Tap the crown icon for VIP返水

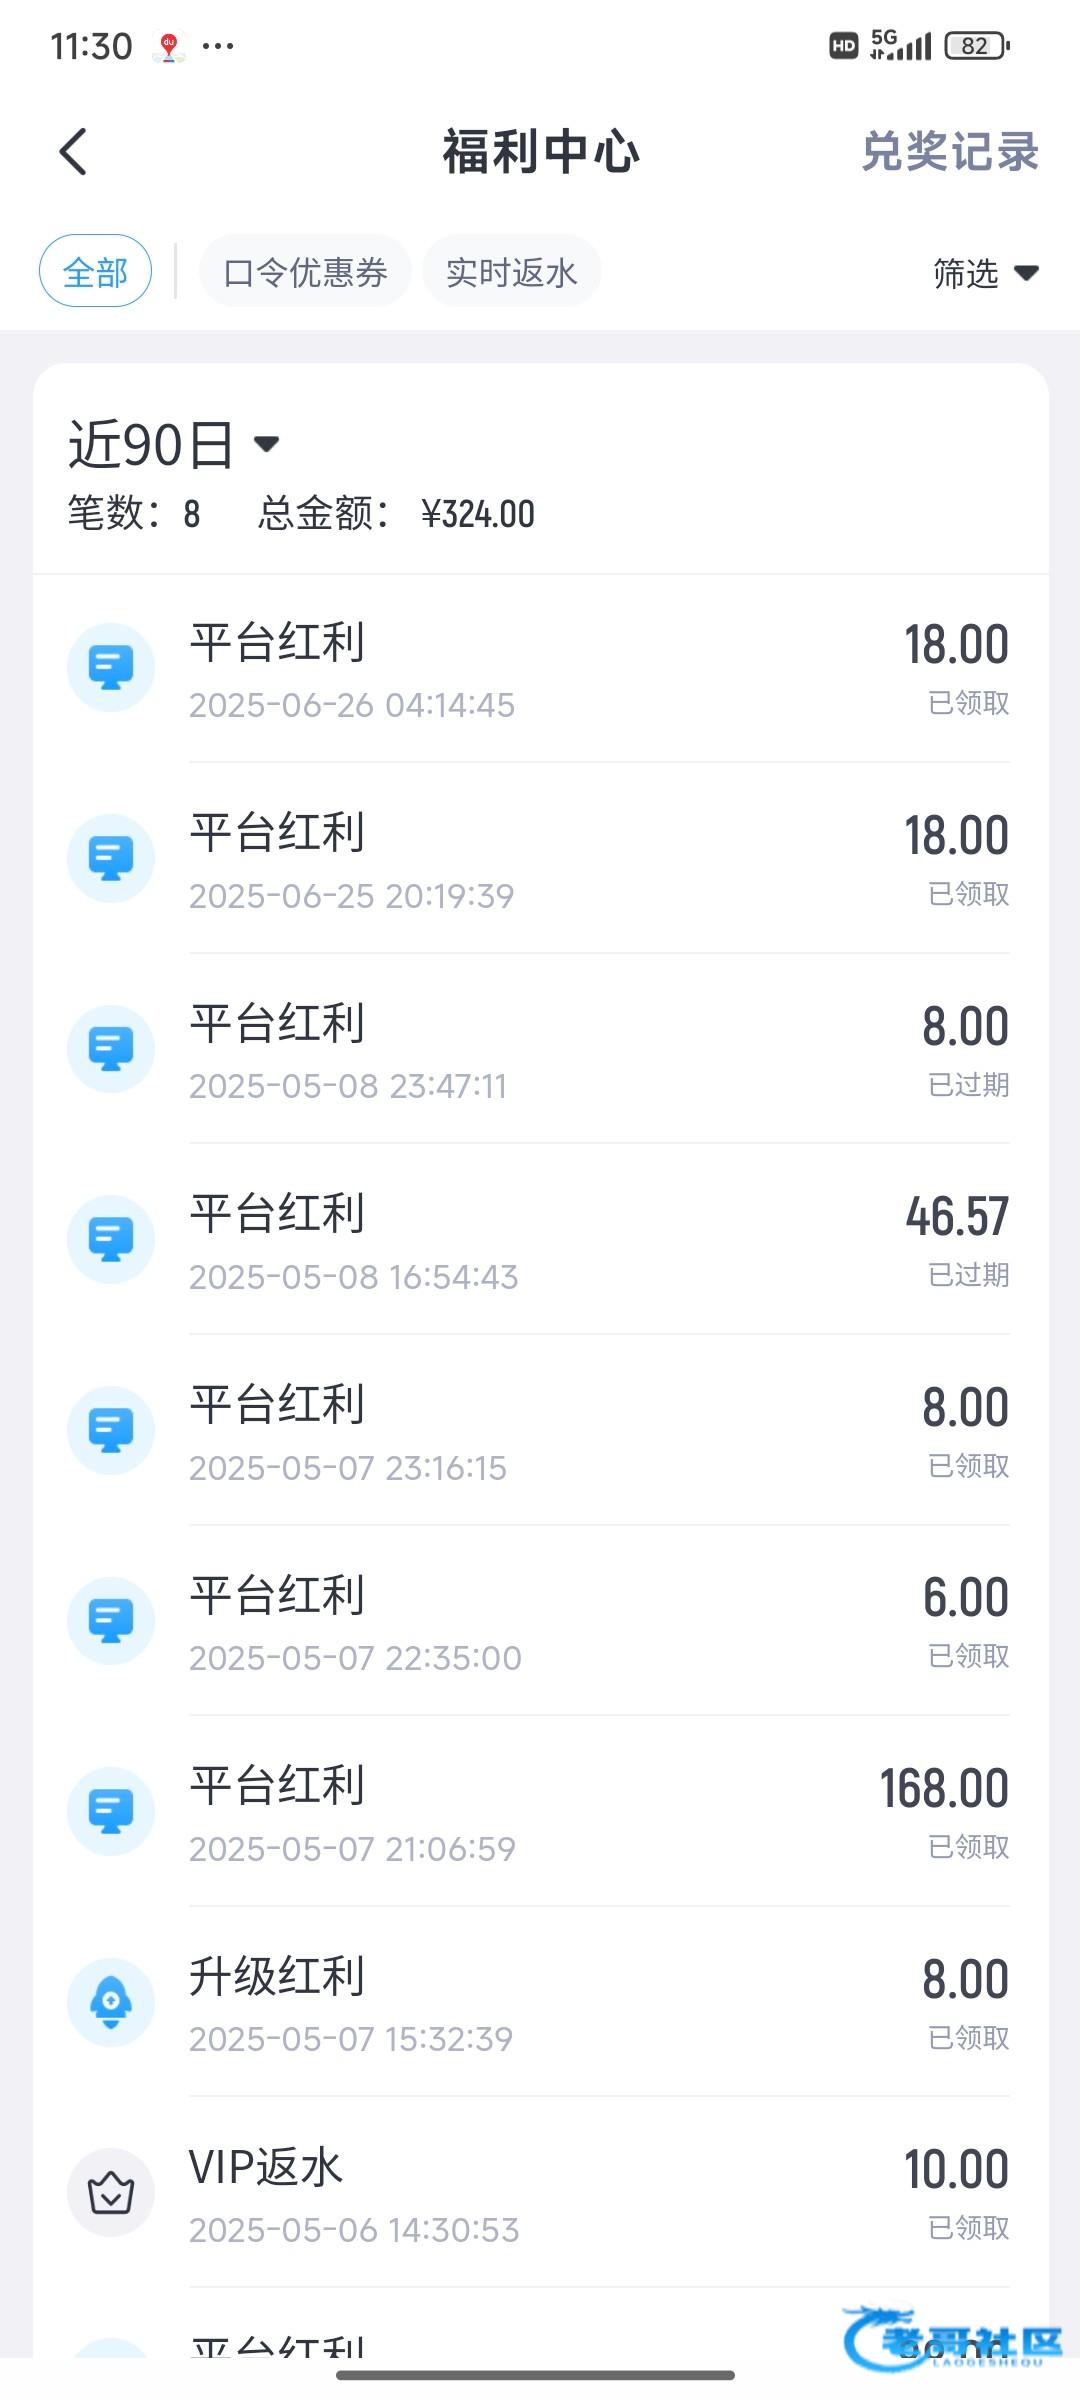[111, 2193]
